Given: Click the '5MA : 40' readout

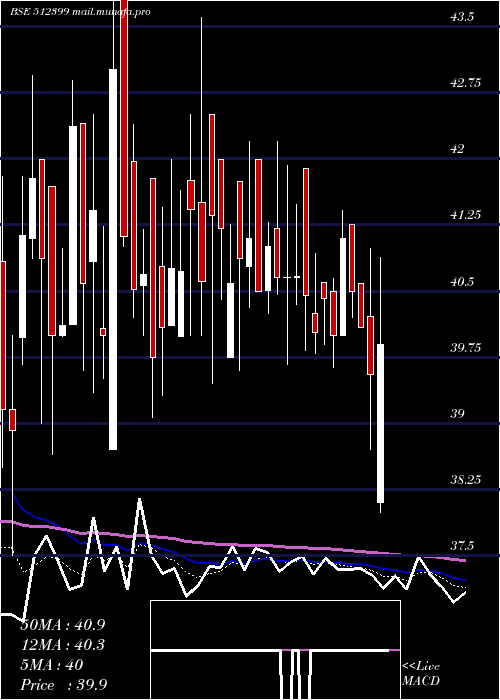Looking at the screenshot, I should click(x=52, y=665).
